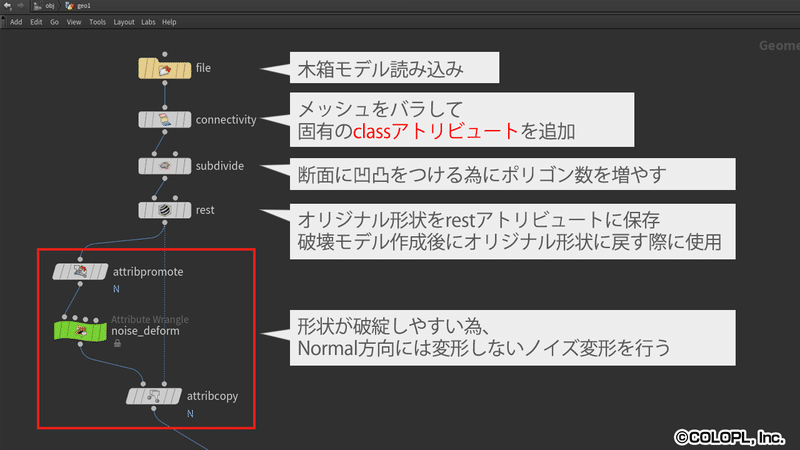Viewport: 800px width, 450px height.
Task: Open the Layout menu
Action: (124, 22)
